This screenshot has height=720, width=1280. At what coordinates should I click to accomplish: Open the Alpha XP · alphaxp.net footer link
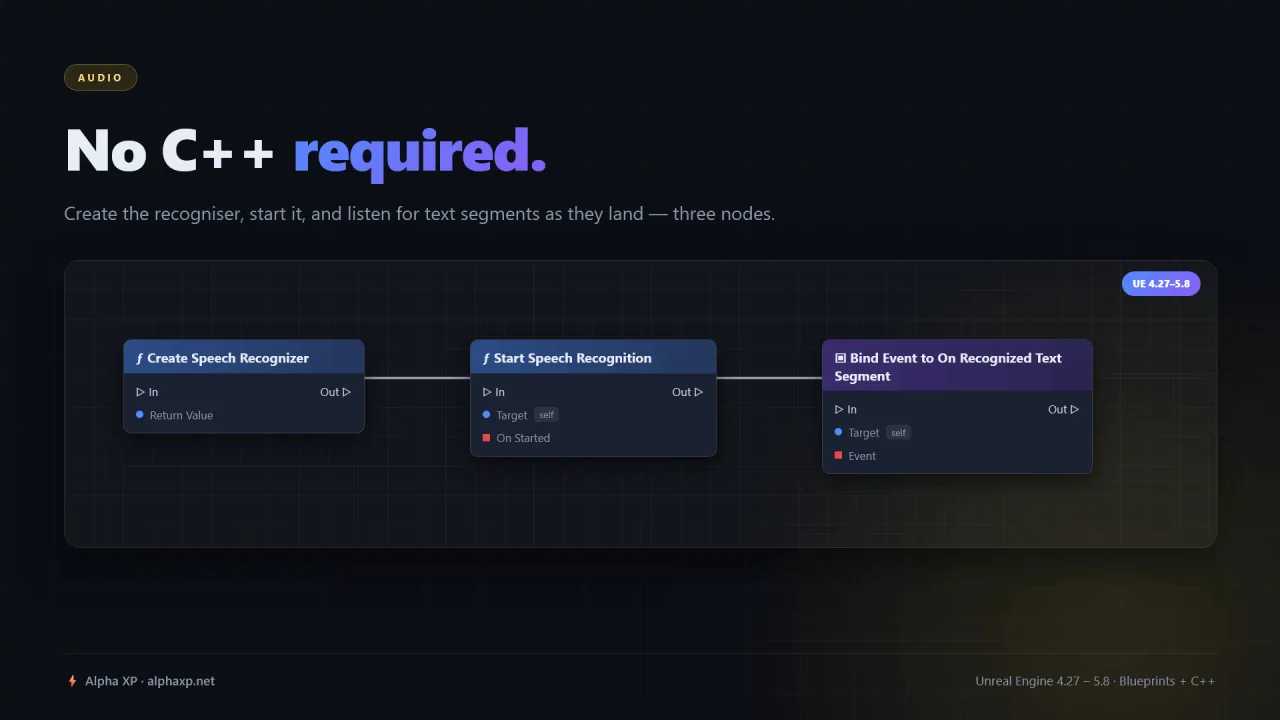(150, 681)
